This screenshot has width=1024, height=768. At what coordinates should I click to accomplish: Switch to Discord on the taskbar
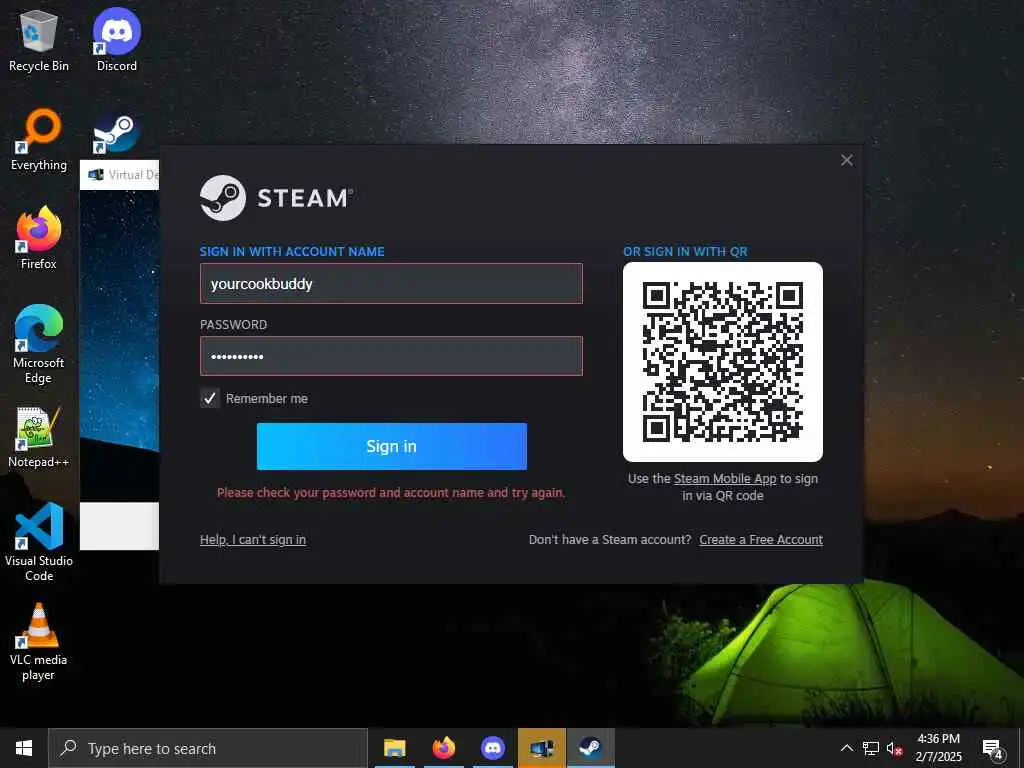[492, 748]
